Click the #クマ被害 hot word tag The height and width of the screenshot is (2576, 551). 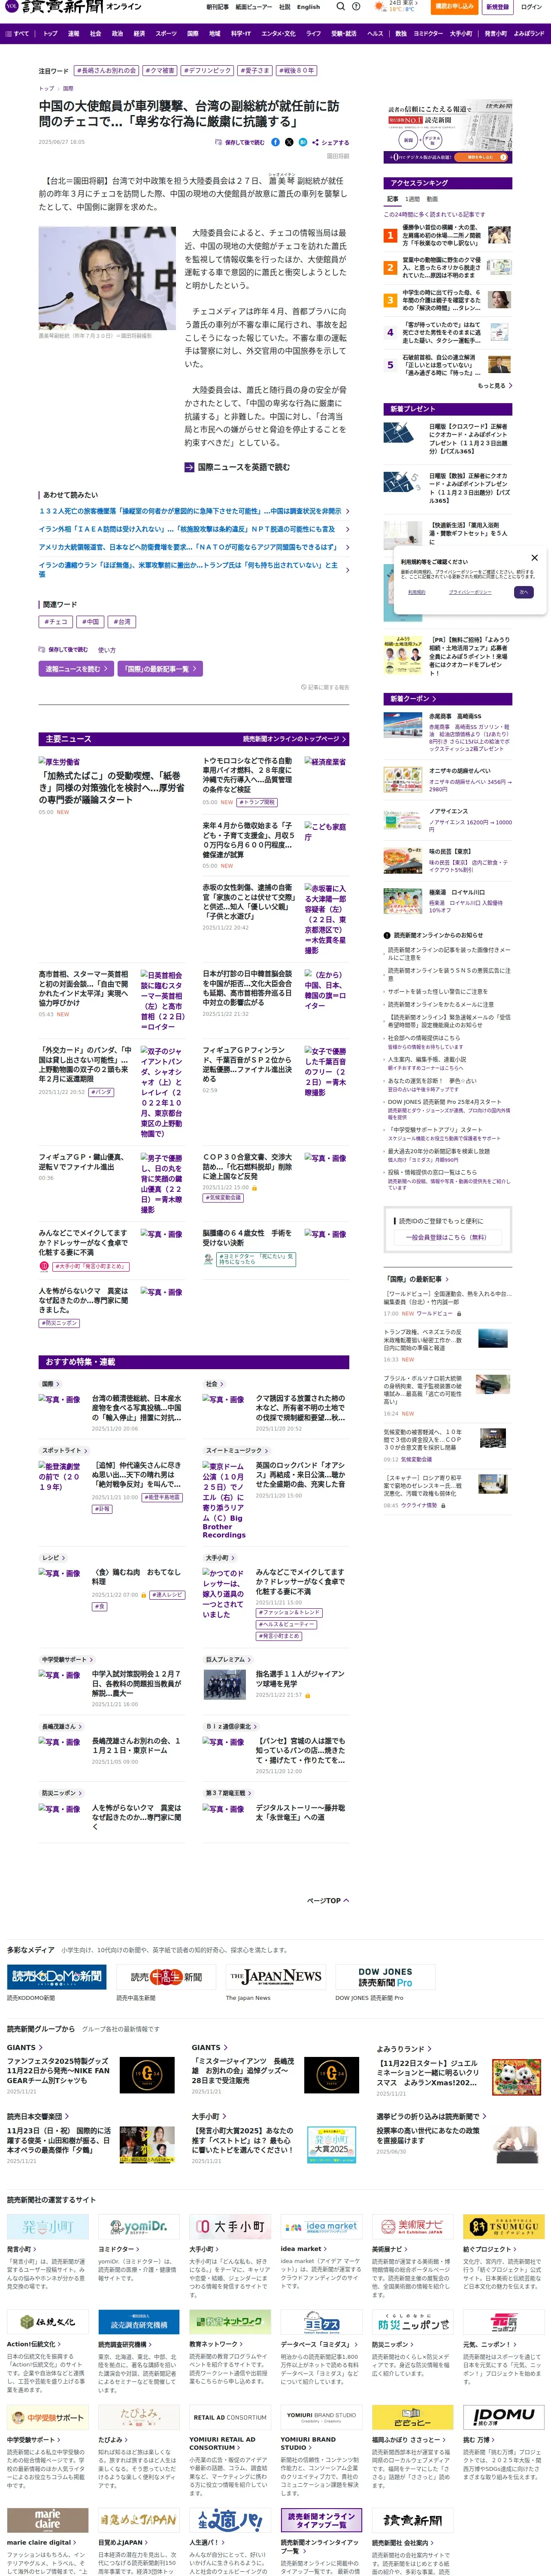pos(159,71)
